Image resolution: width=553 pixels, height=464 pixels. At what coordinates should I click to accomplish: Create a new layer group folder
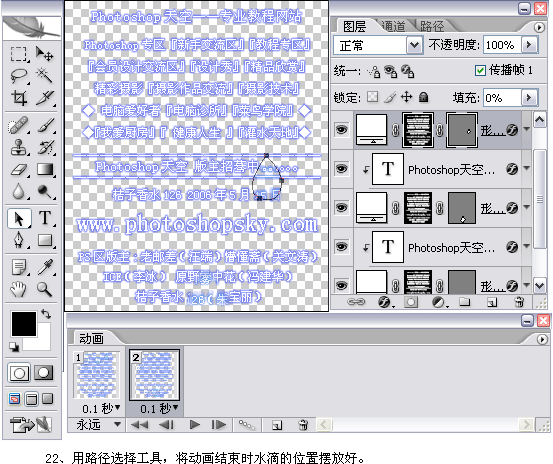pos(465,302)
